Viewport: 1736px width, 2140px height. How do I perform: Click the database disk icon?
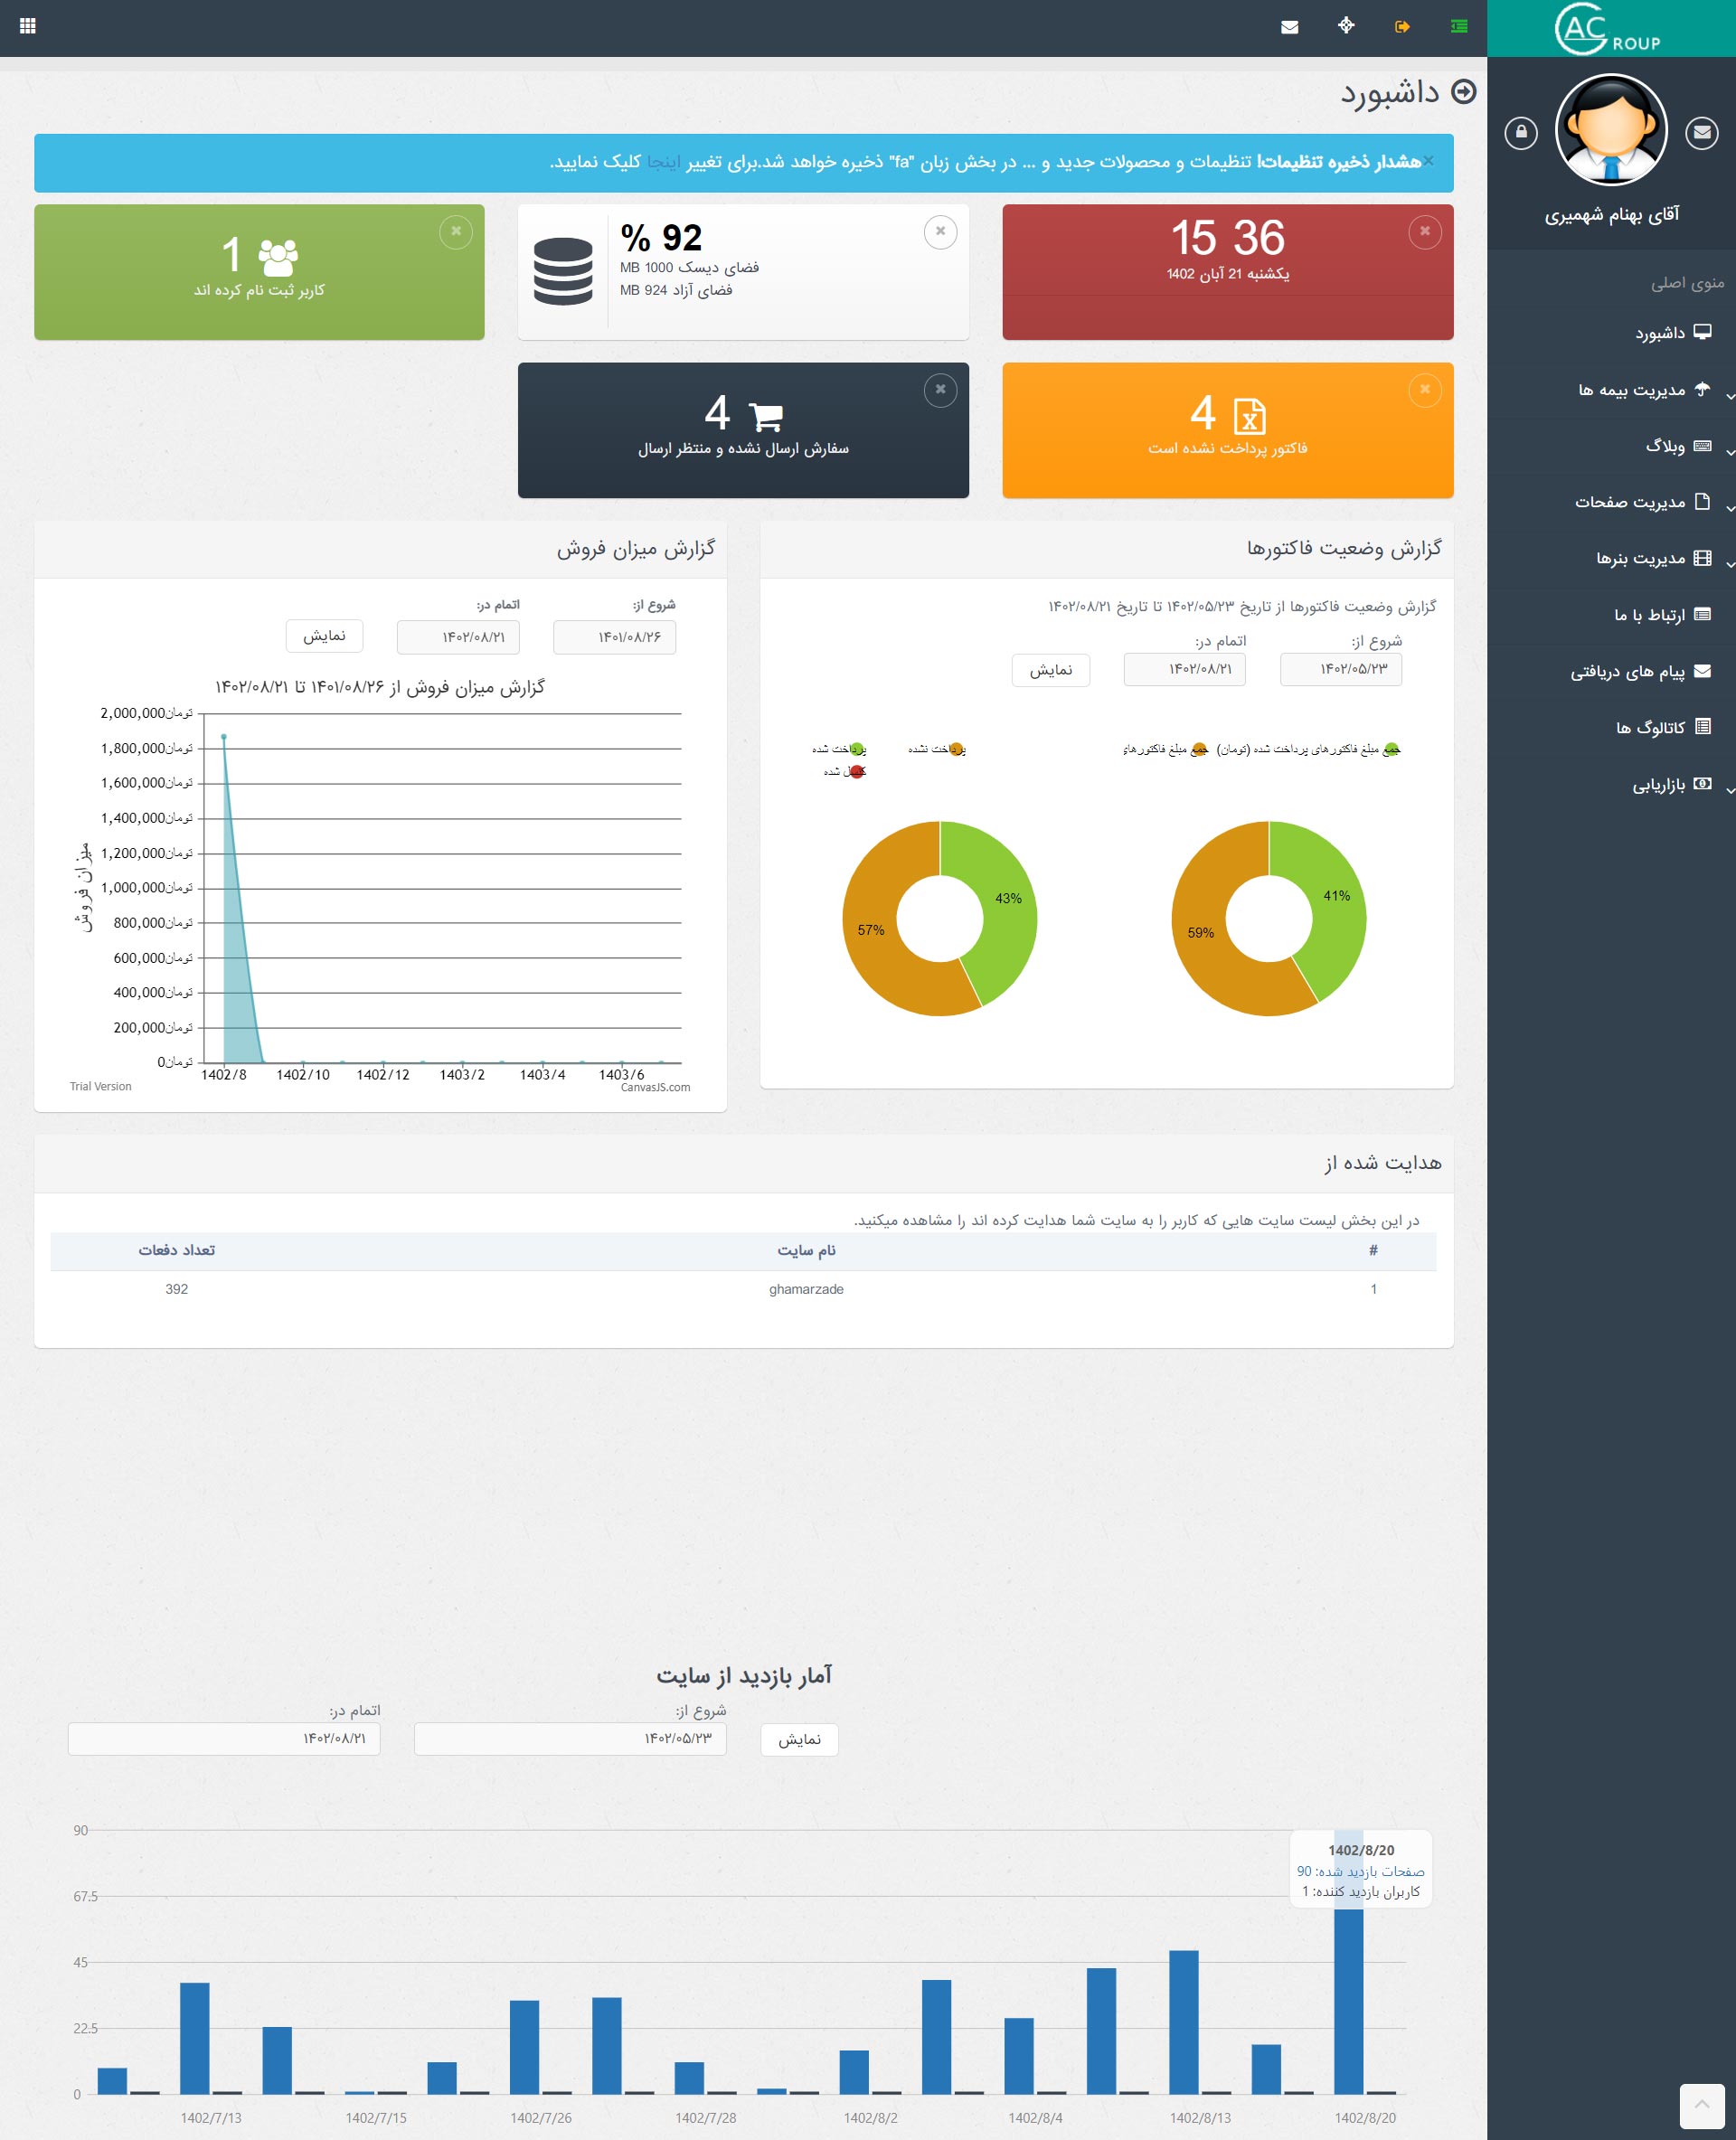[x=563, y=271]
